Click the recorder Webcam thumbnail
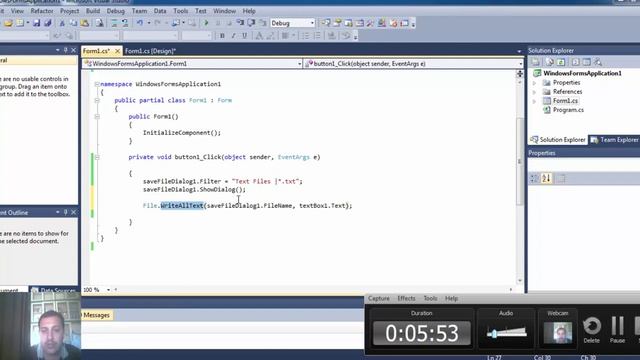Screen dimensions: 640x360 (x=558, y=332)
